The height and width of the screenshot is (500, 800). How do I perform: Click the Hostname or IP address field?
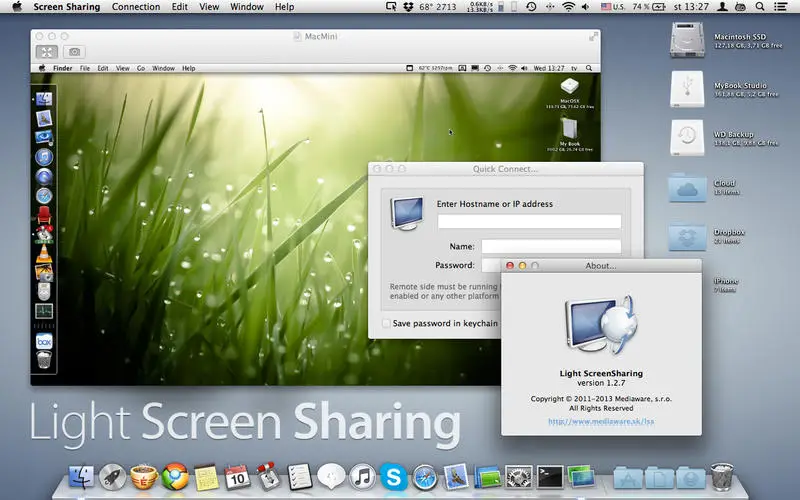[528, 222]
